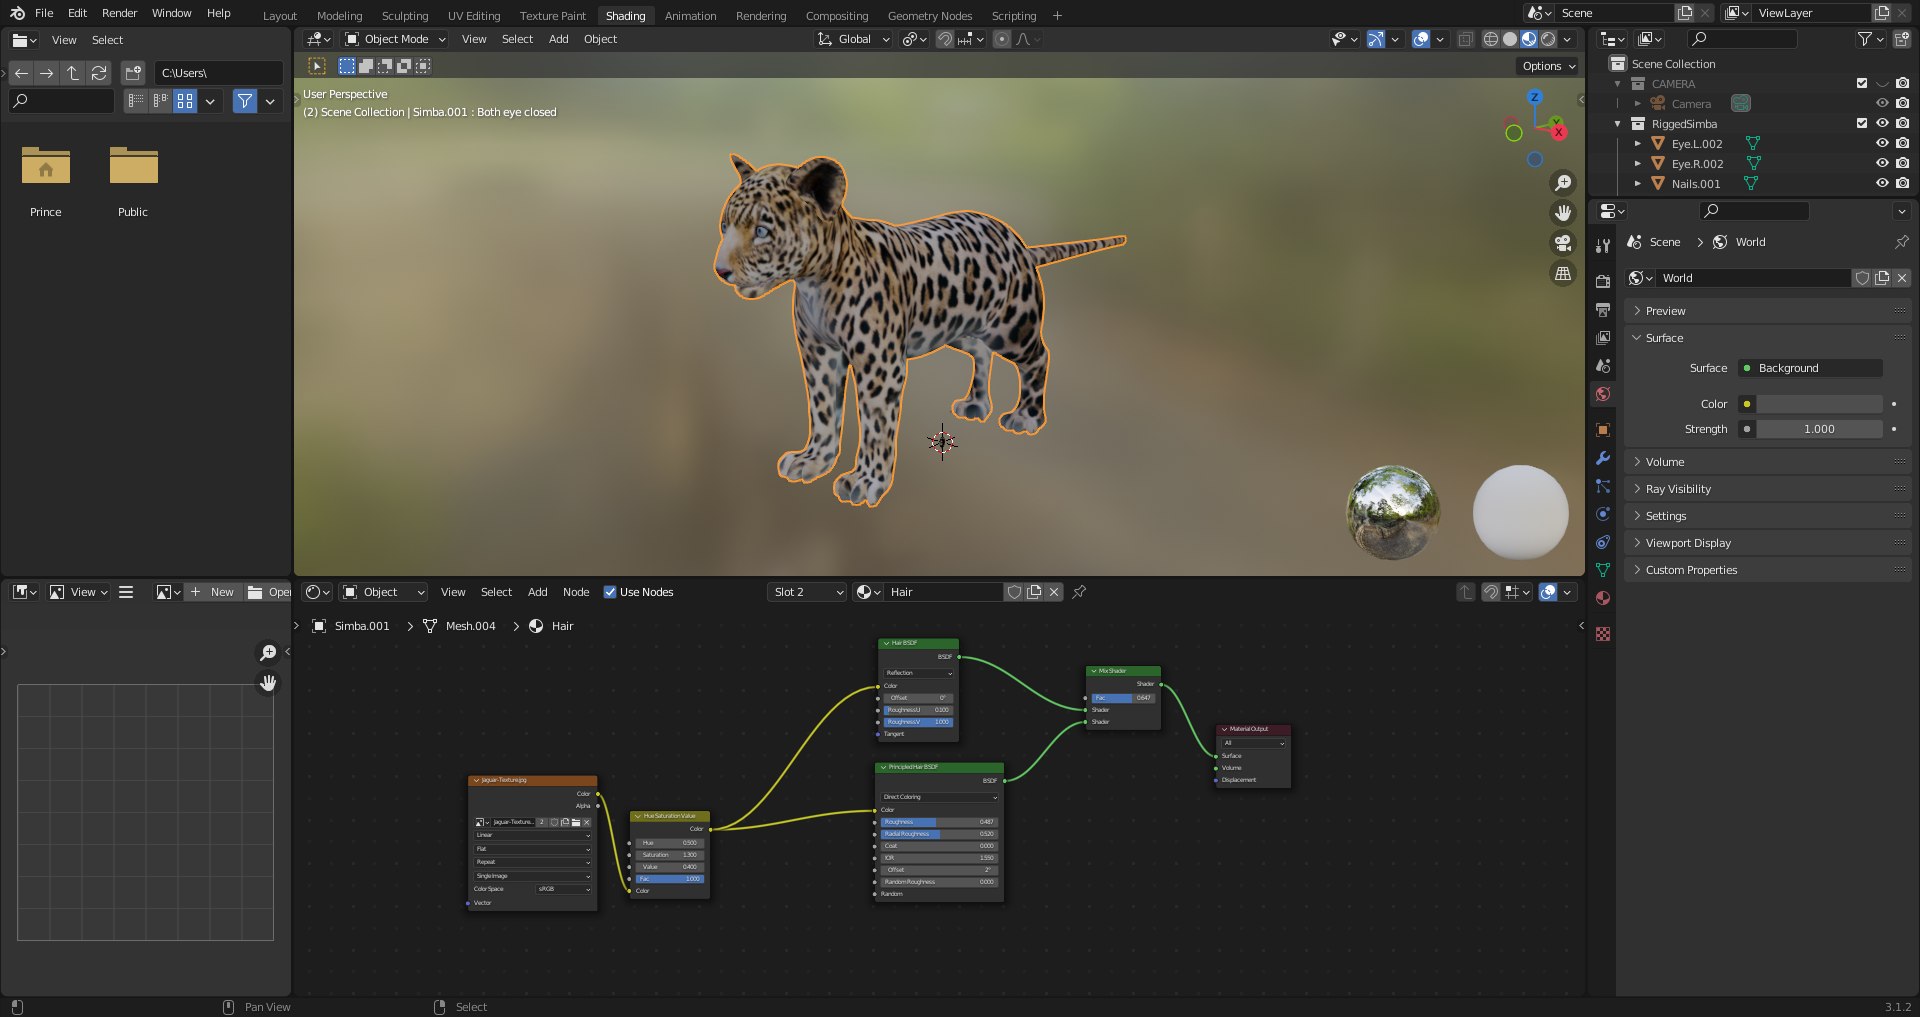Switch viewport perspective/orthographic grid icon
The width and height of the screenshot is (1920, 1017).
(1562, 273)
